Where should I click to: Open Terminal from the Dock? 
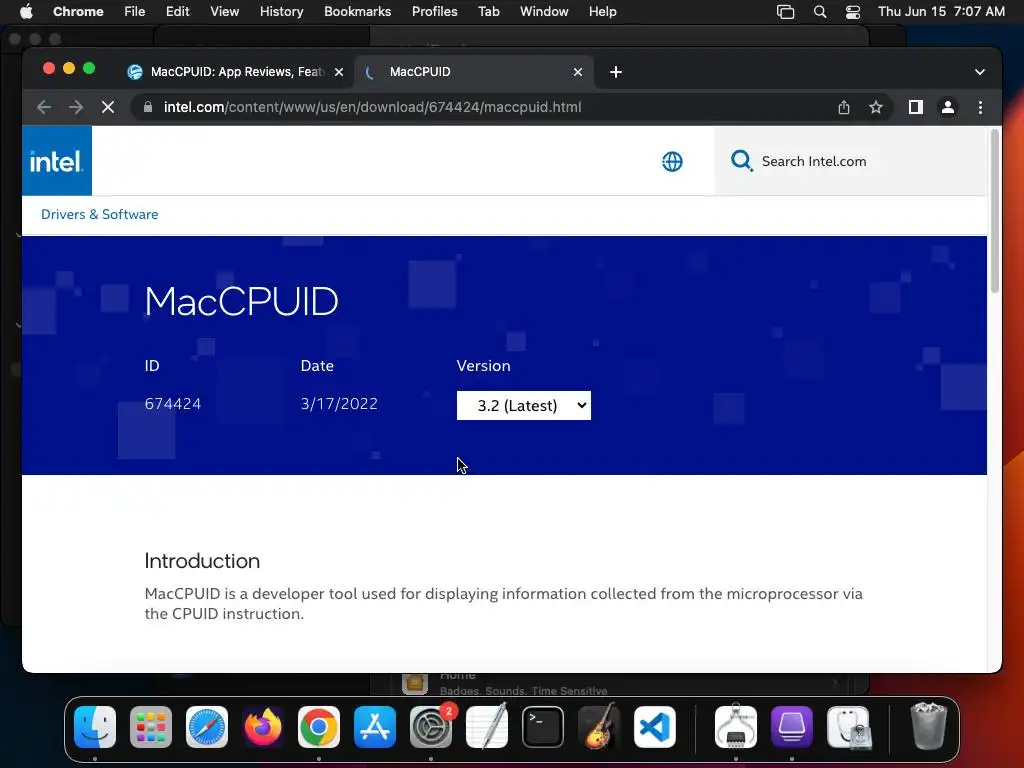[543, 727]
